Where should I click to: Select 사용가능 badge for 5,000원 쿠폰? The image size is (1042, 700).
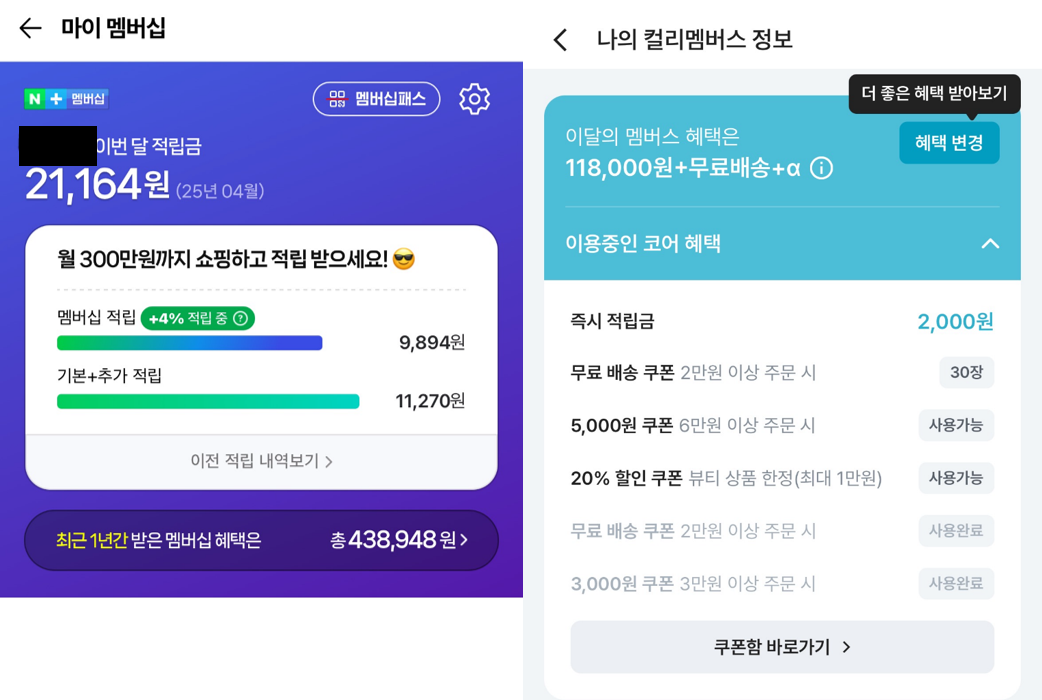click(x=956, y=425)
